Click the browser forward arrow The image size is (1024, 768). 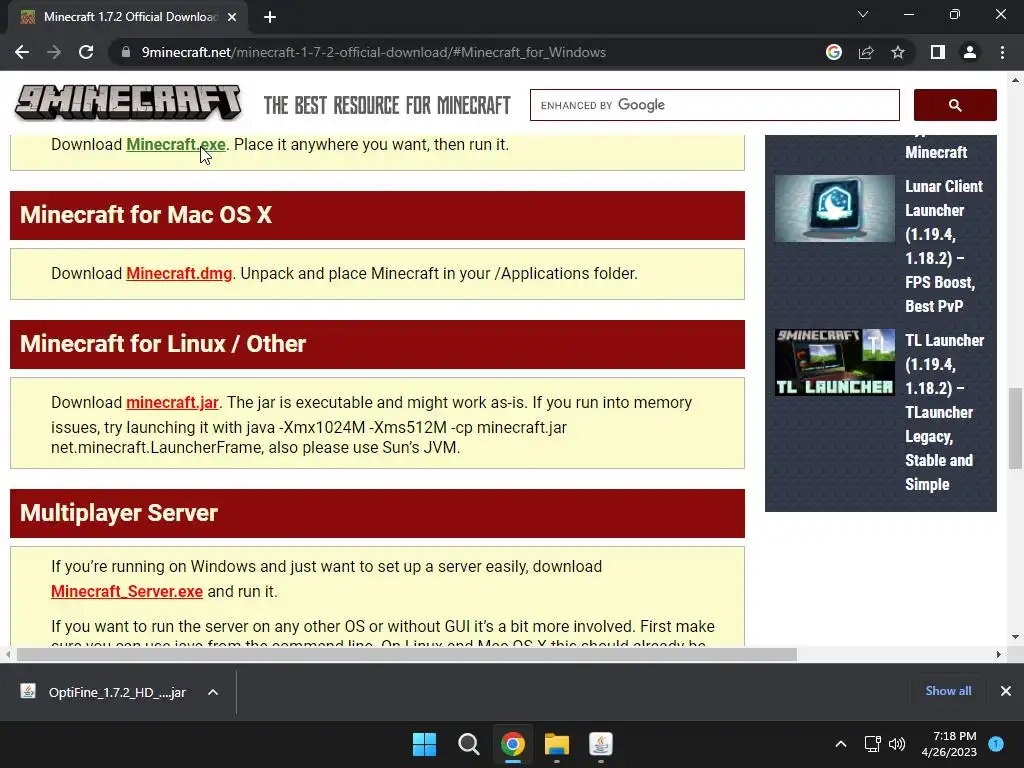54,52
